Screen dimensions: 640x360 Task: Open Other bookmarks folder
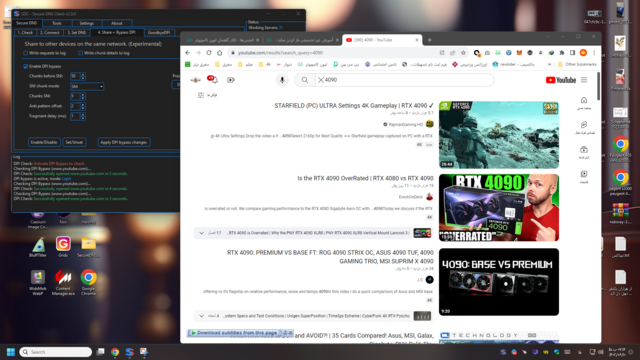point(577,64)
